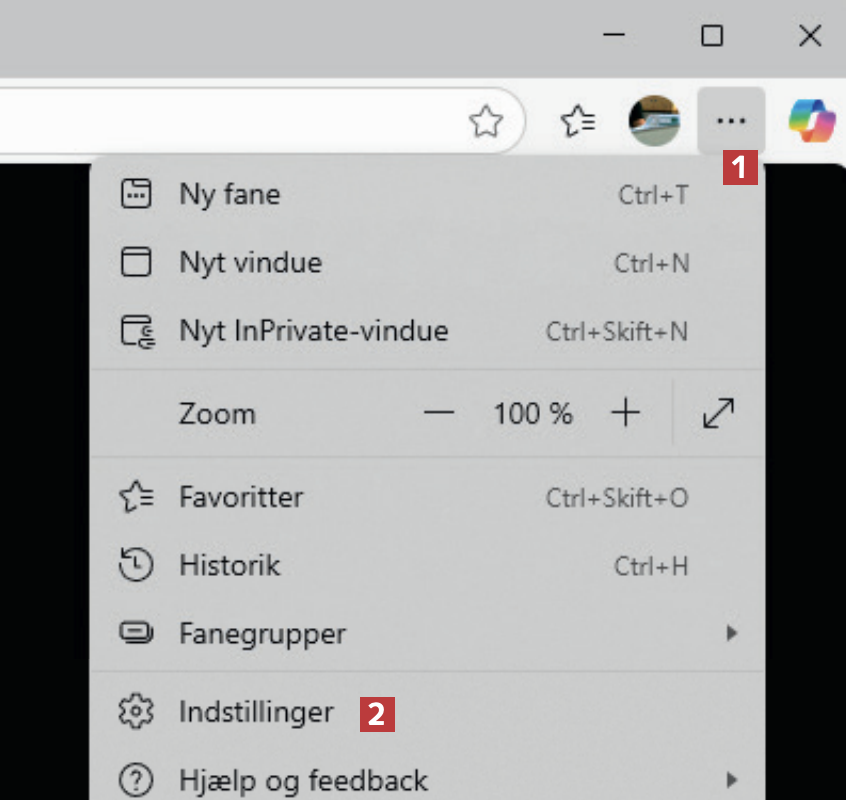The image size is (846, 800).
Task: Click the Ny fane tab icon
Action: (136, 194)
